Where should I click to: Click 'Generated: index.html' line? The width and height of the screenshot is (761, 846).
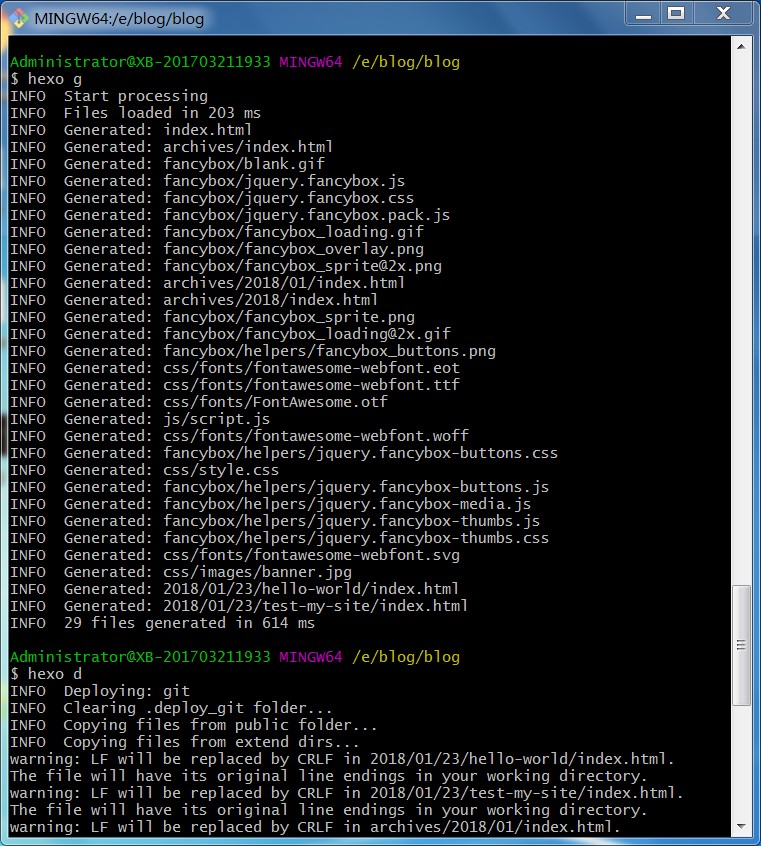(x=131, y=130)
